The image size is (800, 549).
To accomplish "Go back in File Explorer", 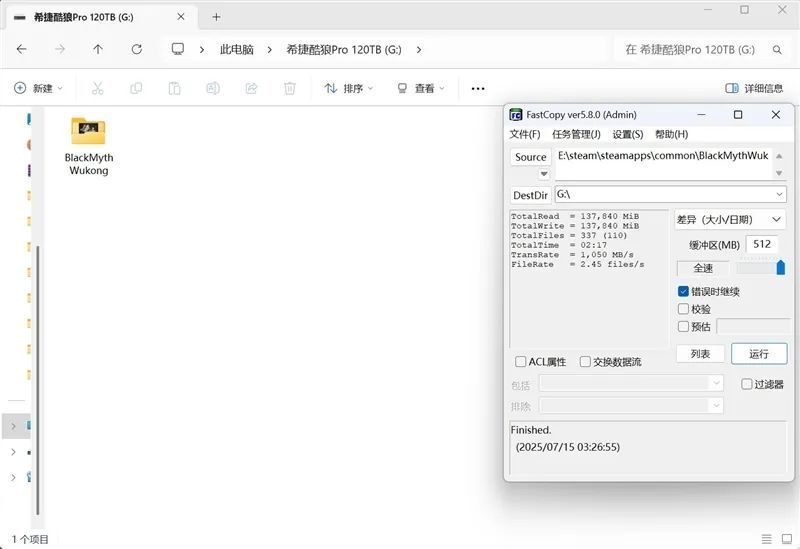I will [x=21, y=49].
